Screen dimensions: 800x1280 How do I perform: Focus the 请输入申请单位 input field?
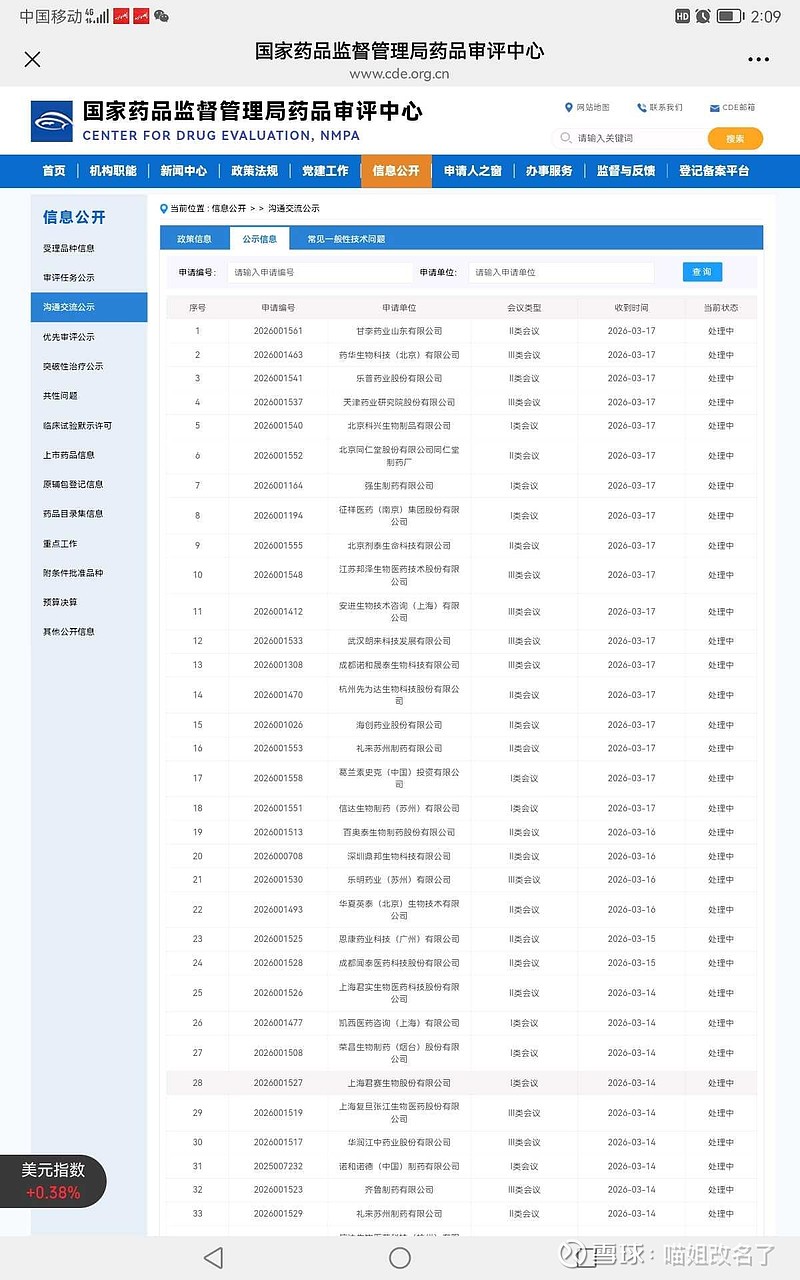(x=561, y=272)
